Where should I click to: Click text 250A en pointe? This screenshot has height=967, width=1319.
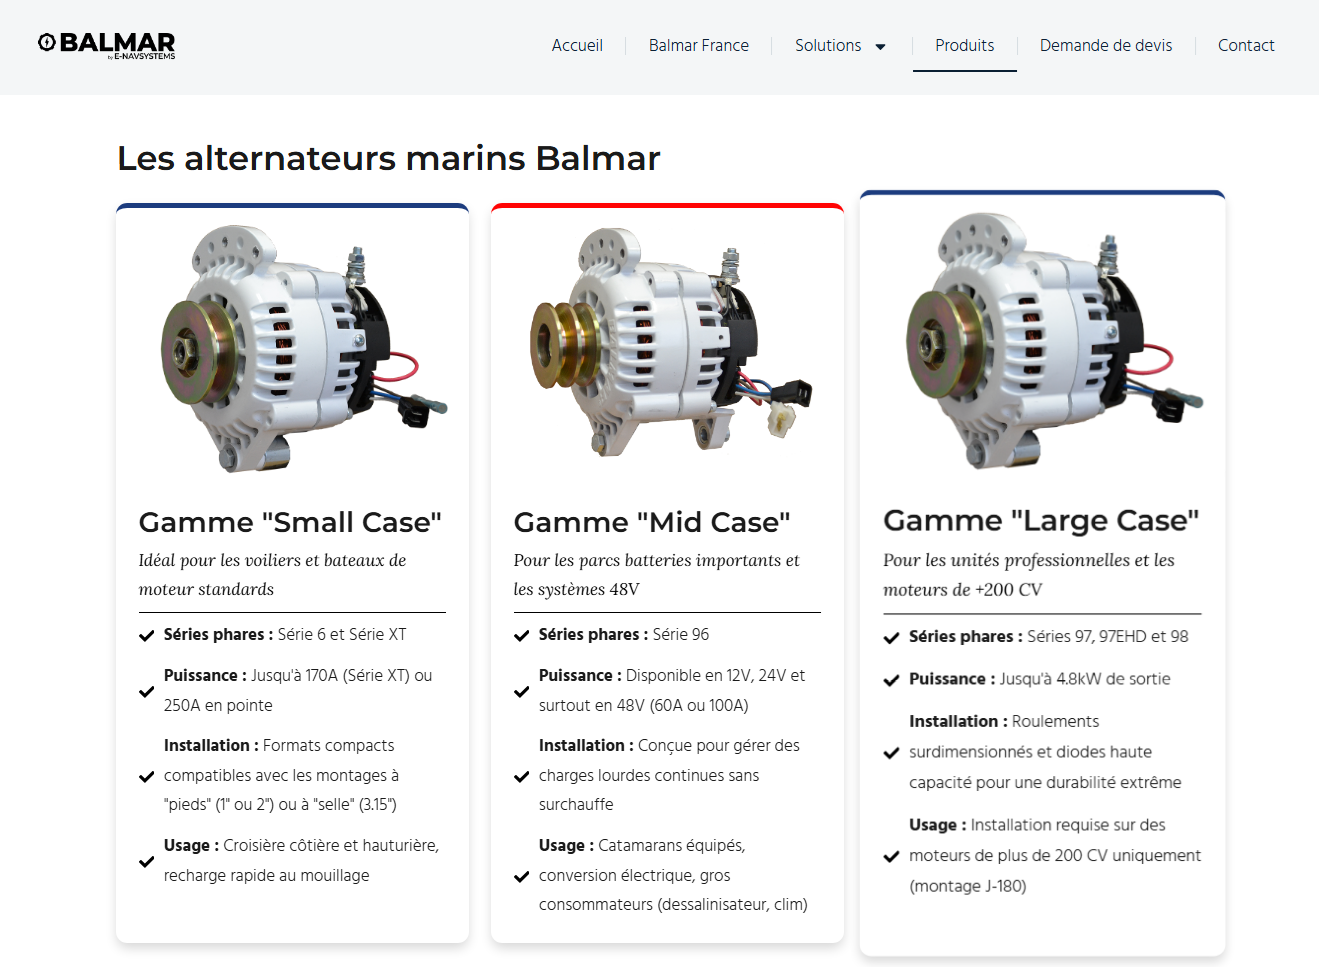point(218,705)
